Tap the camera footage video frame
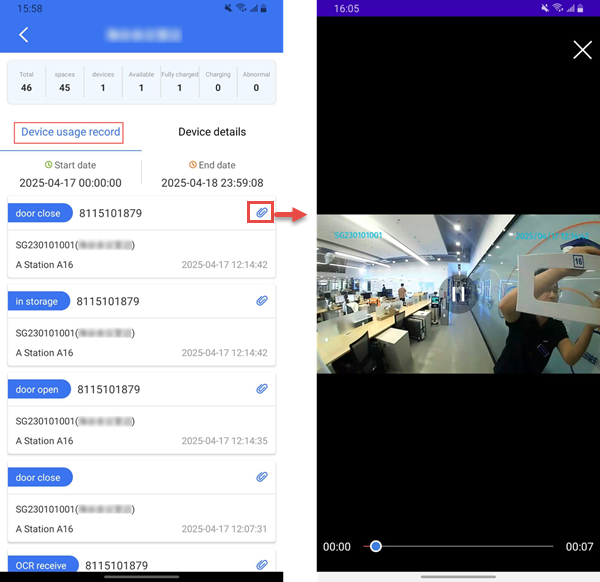The width and height of the screenshot is (600, 582). tap(458, 294)
